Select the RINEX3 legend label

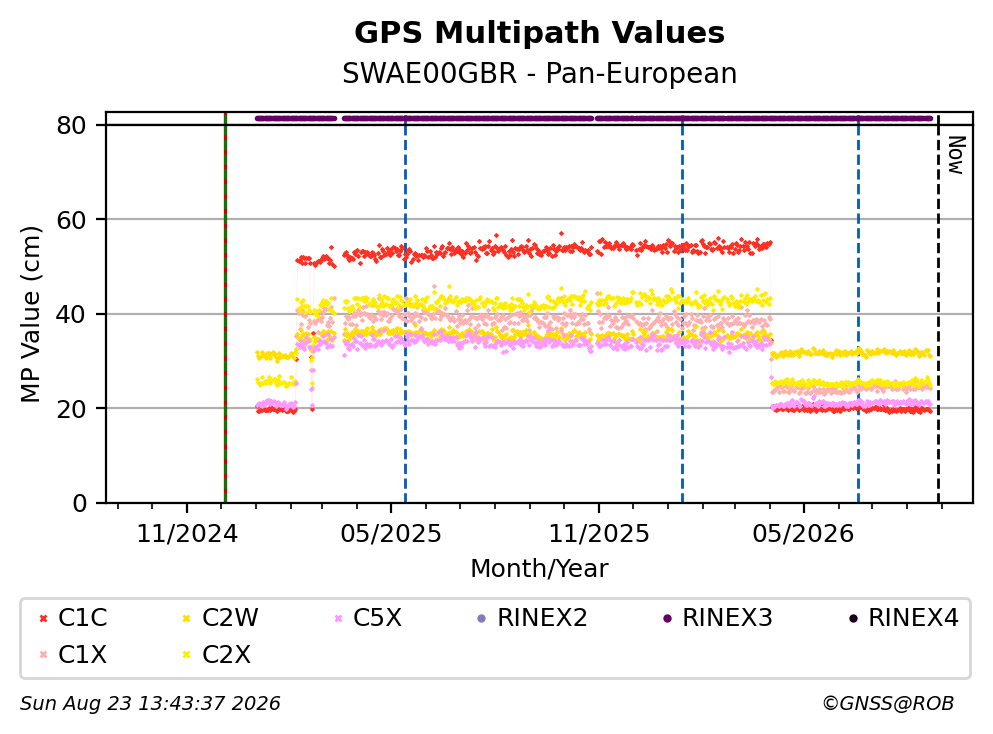pyautogui.click(x=727, y=617)
